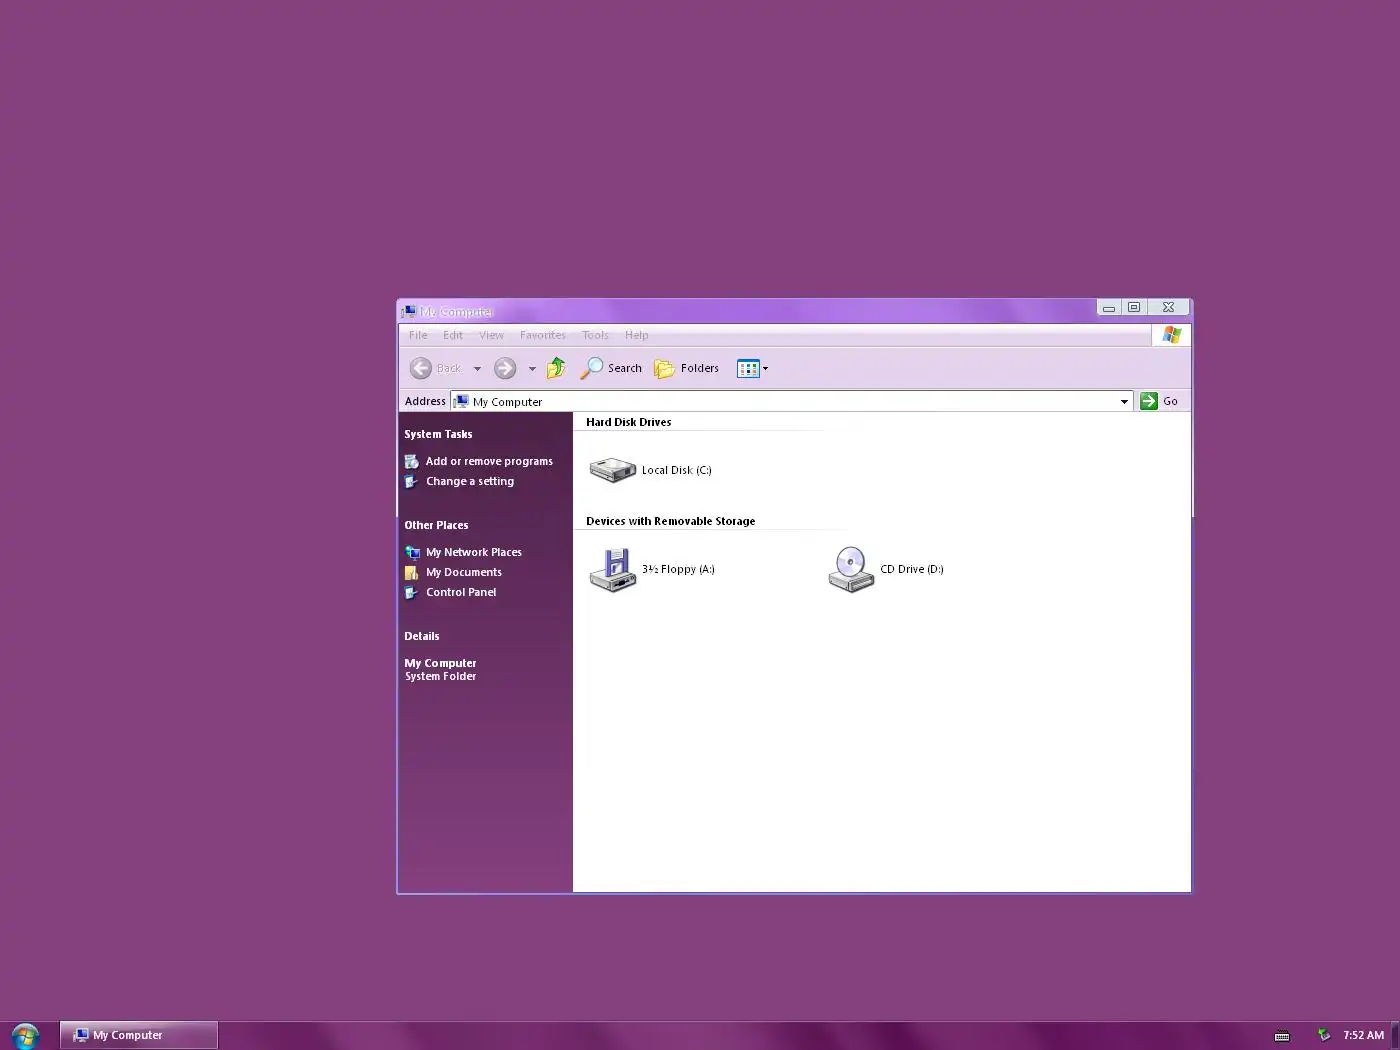
Task: Click the My Computer title bar icon
Action: point(408,311)
